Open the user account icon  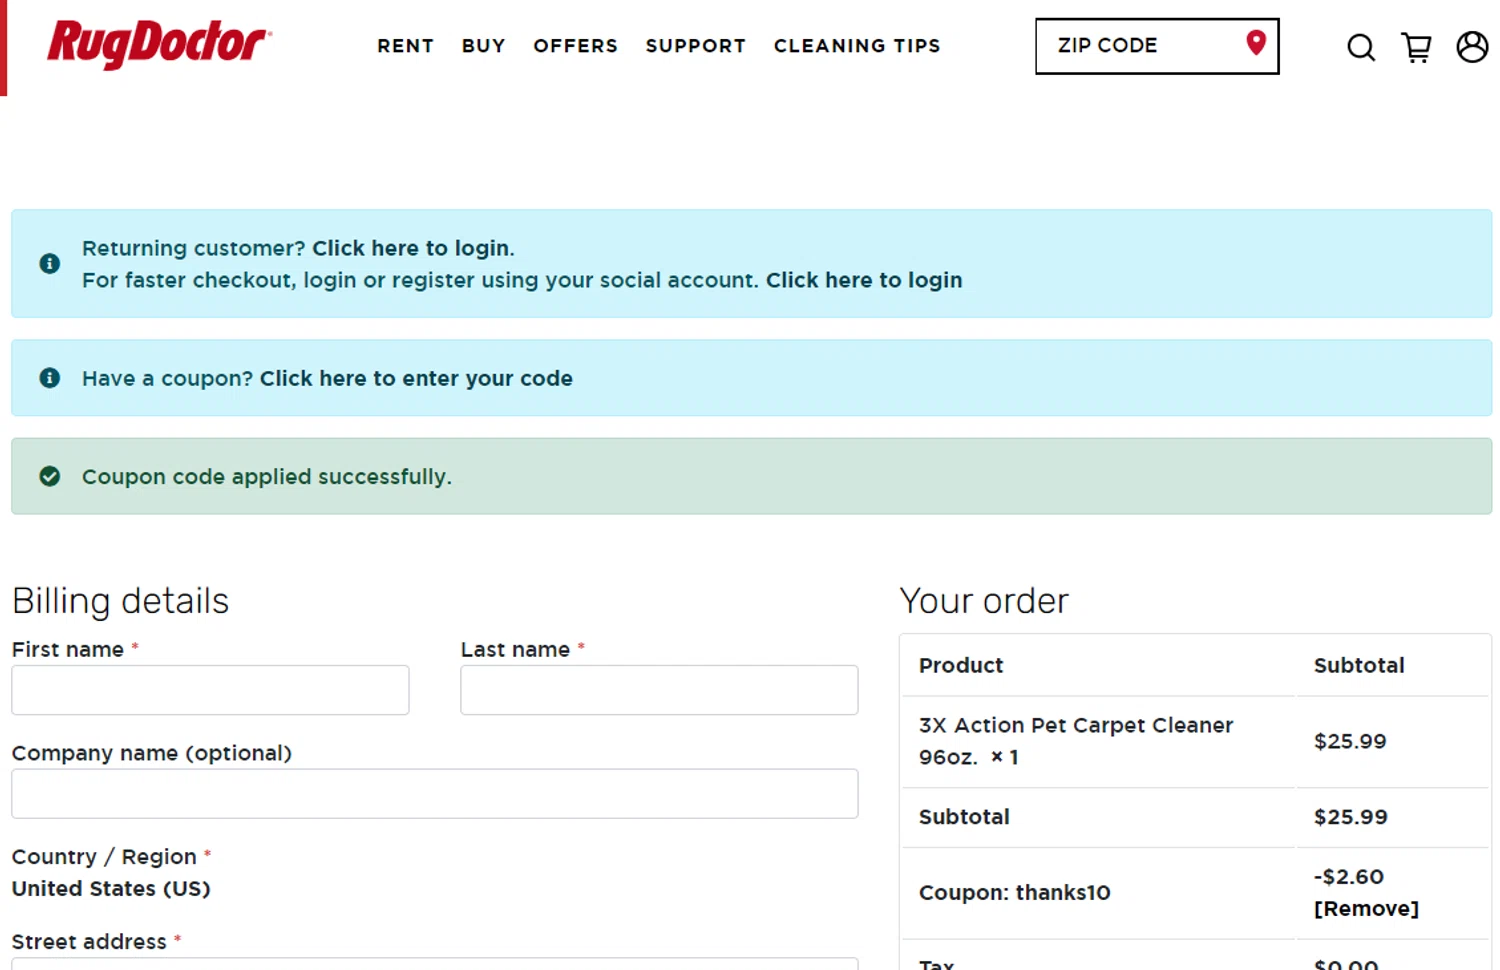1472,46
